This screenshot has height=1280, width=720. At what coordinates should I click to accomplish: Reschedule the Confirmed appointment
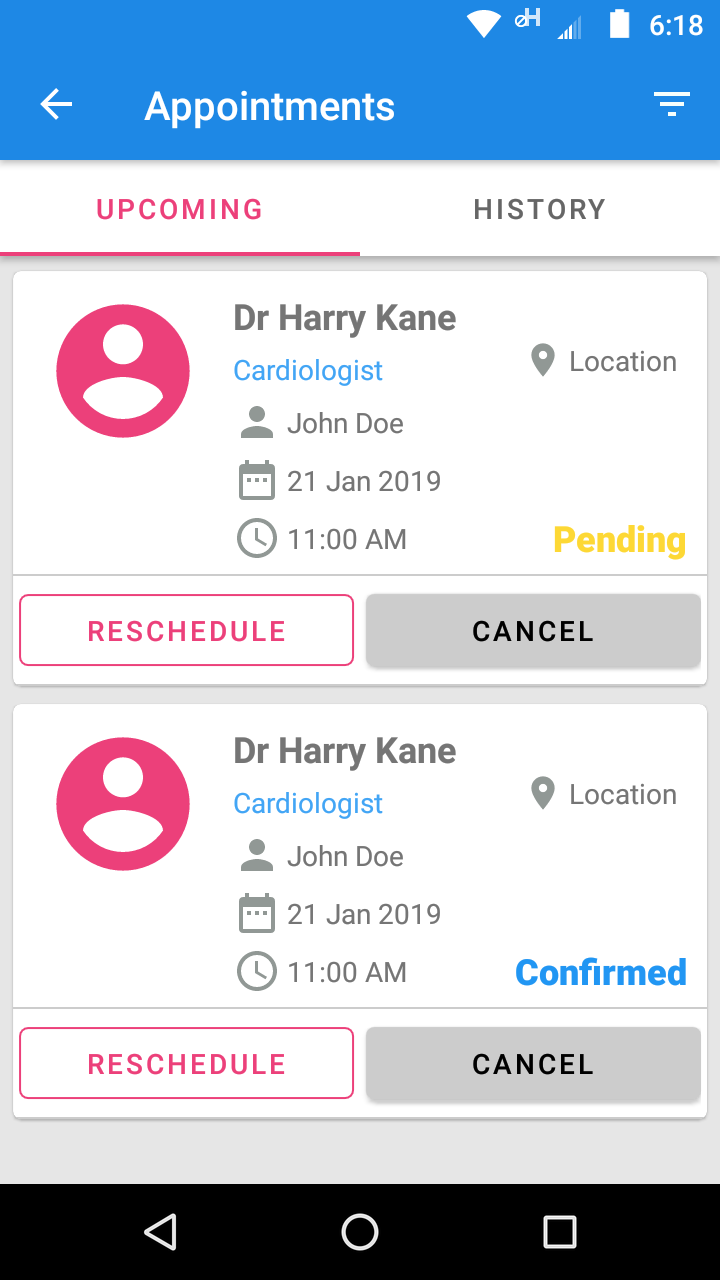pos(187,1064)
